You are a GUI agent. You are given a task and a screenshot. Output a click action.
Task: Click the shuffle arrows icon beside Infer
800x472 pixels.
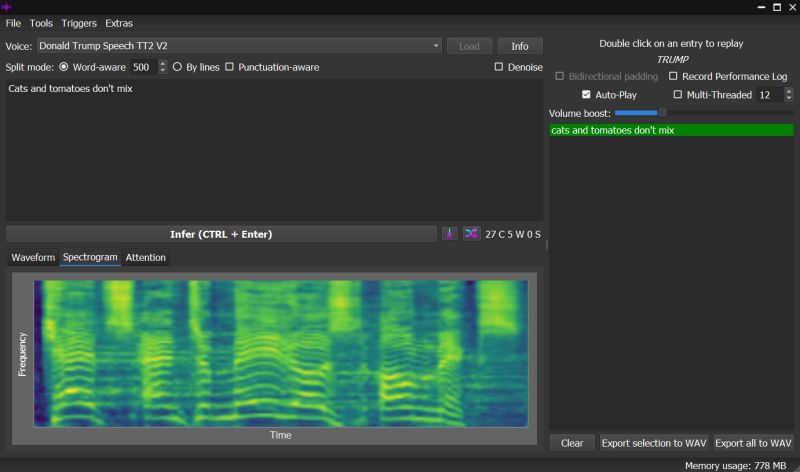point(471,234)
